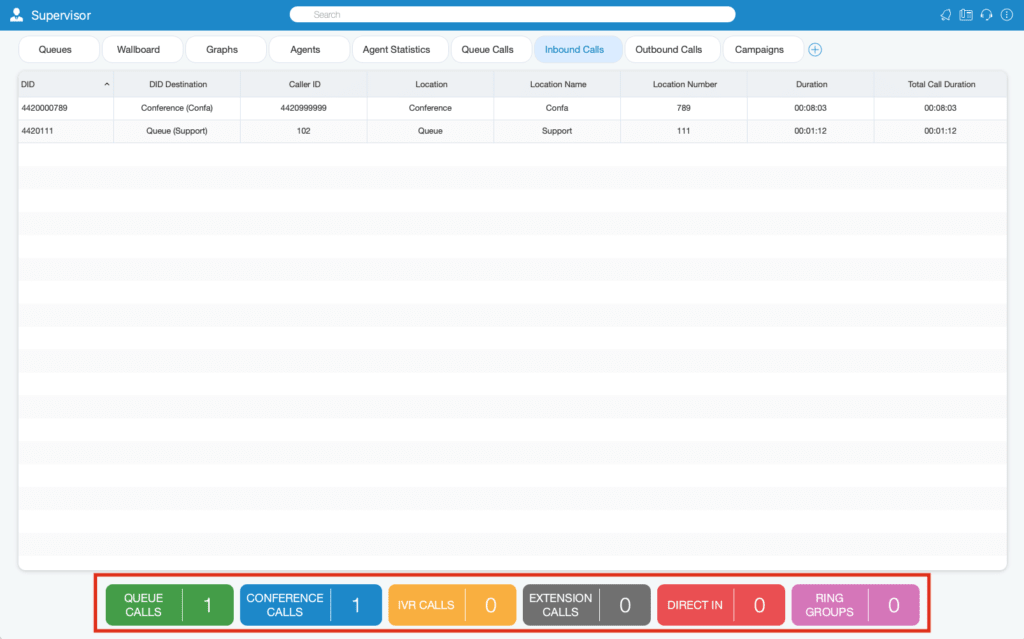The height and width of the screenshot is (639, 1024).
Task: Click the orange IVR Calls counter
Action: [452, 605]
